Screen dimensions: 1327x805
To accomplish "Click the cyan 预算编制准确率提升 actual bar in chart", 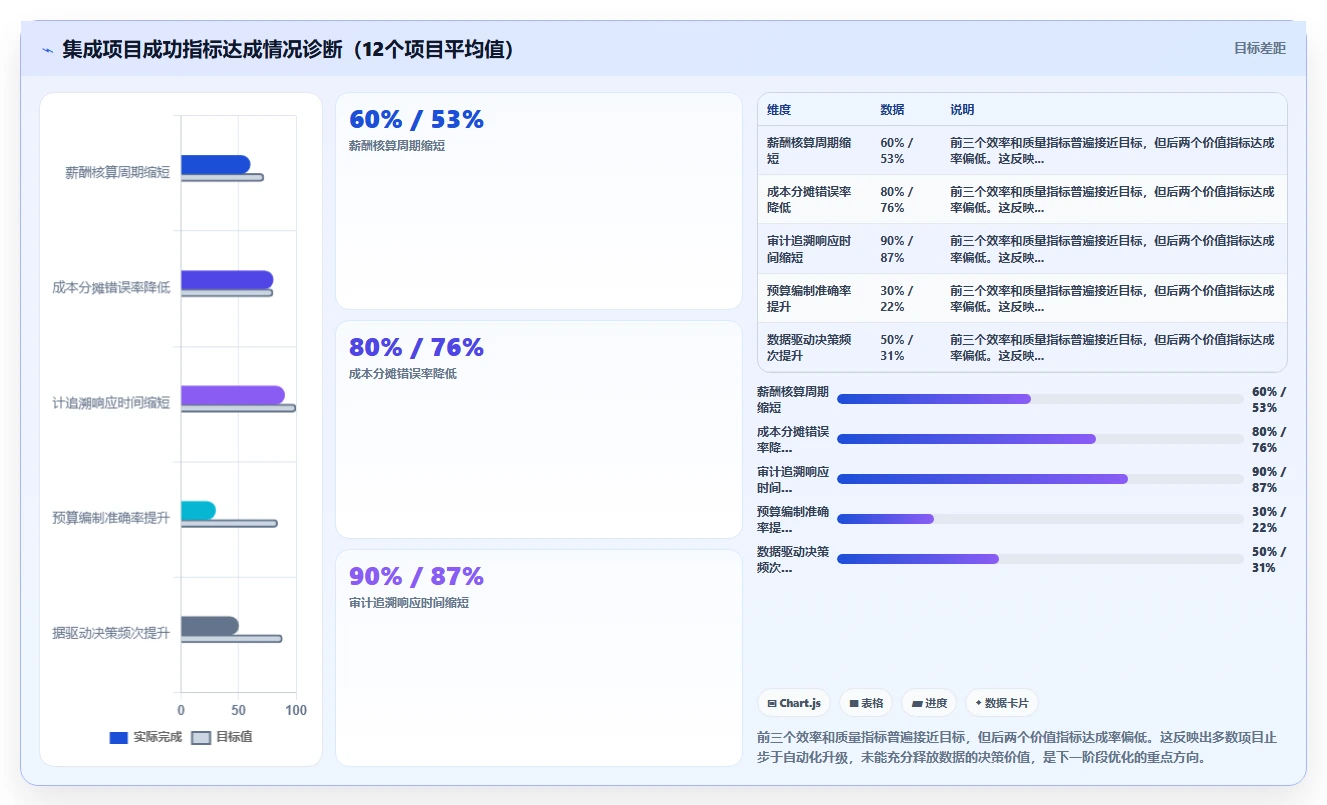I will pyautogui.click(x=198, y=510).
